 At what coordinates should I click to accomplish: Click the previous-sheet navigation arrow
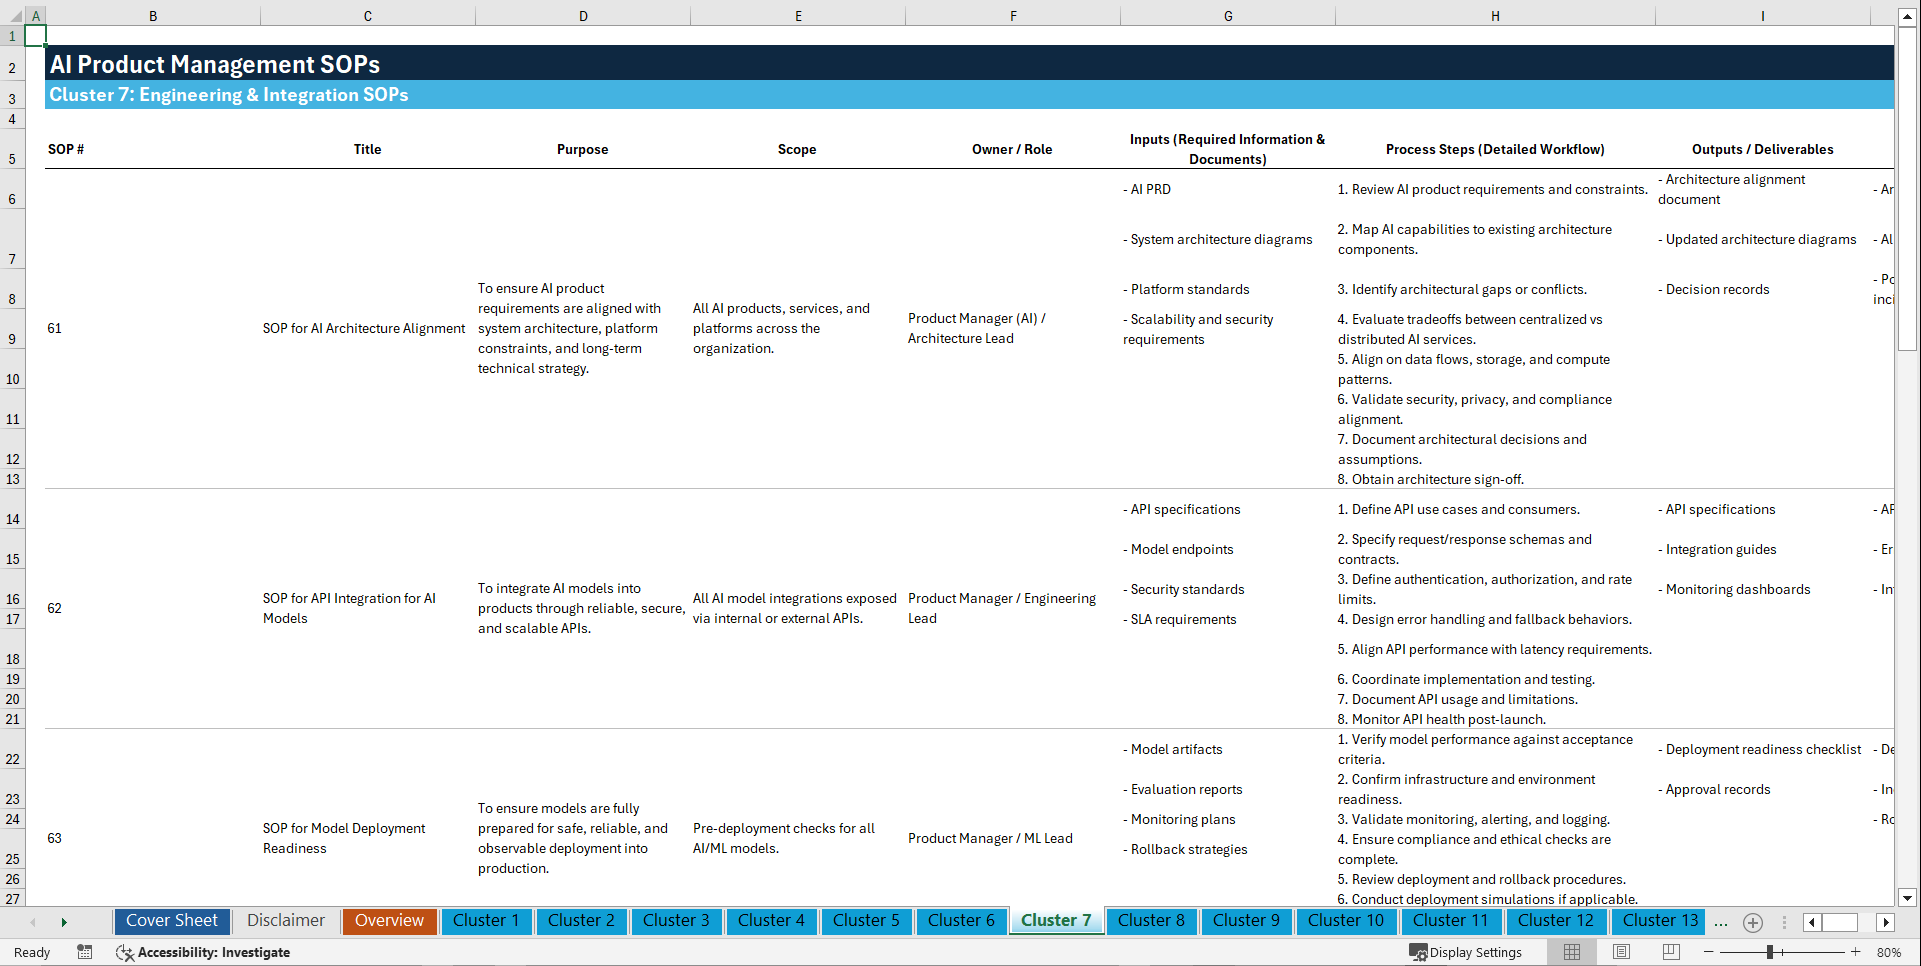click(x=34, y=922)
